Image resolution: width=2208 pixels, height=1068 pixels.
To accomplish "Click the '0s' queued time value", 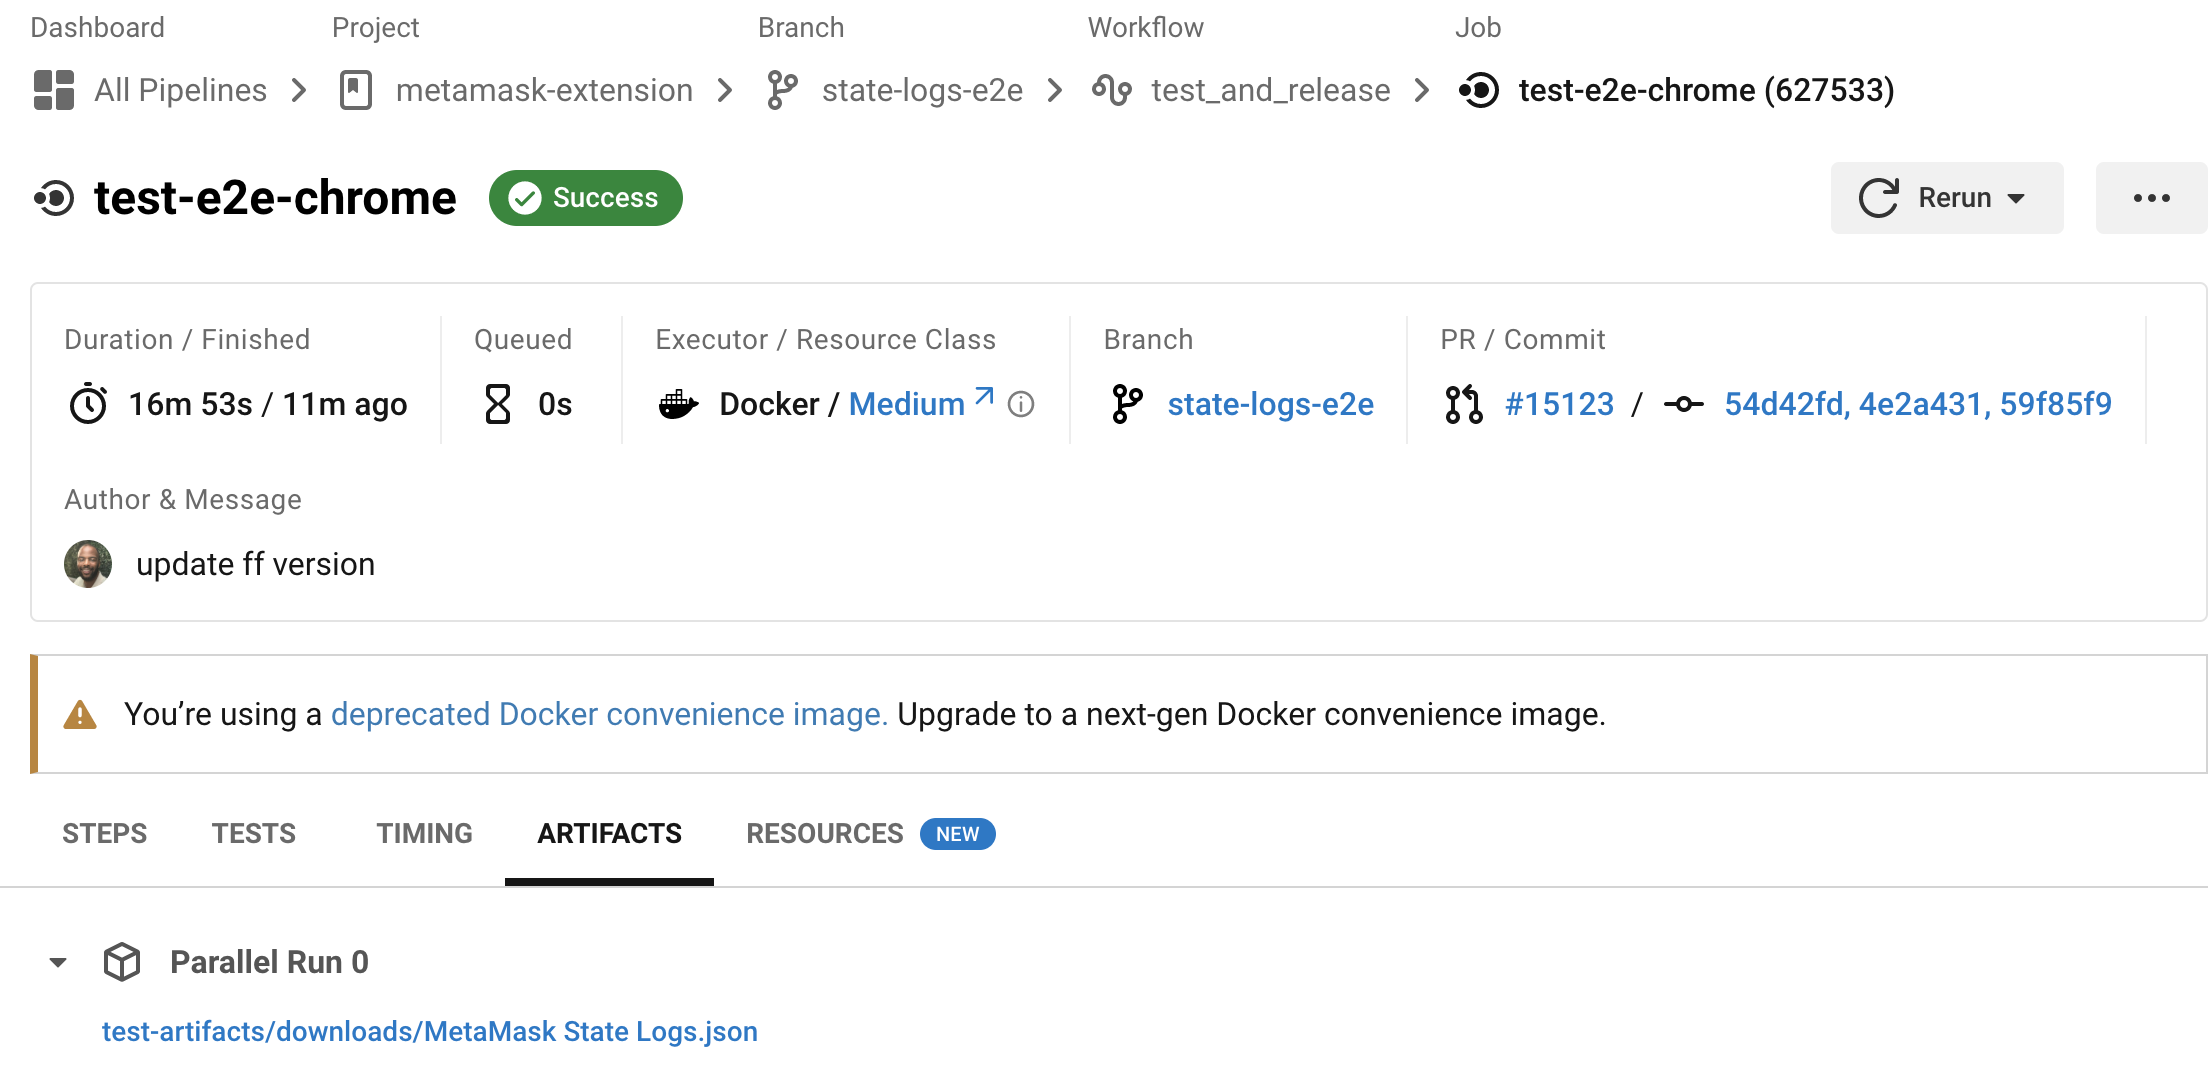I will click(555, 404).
